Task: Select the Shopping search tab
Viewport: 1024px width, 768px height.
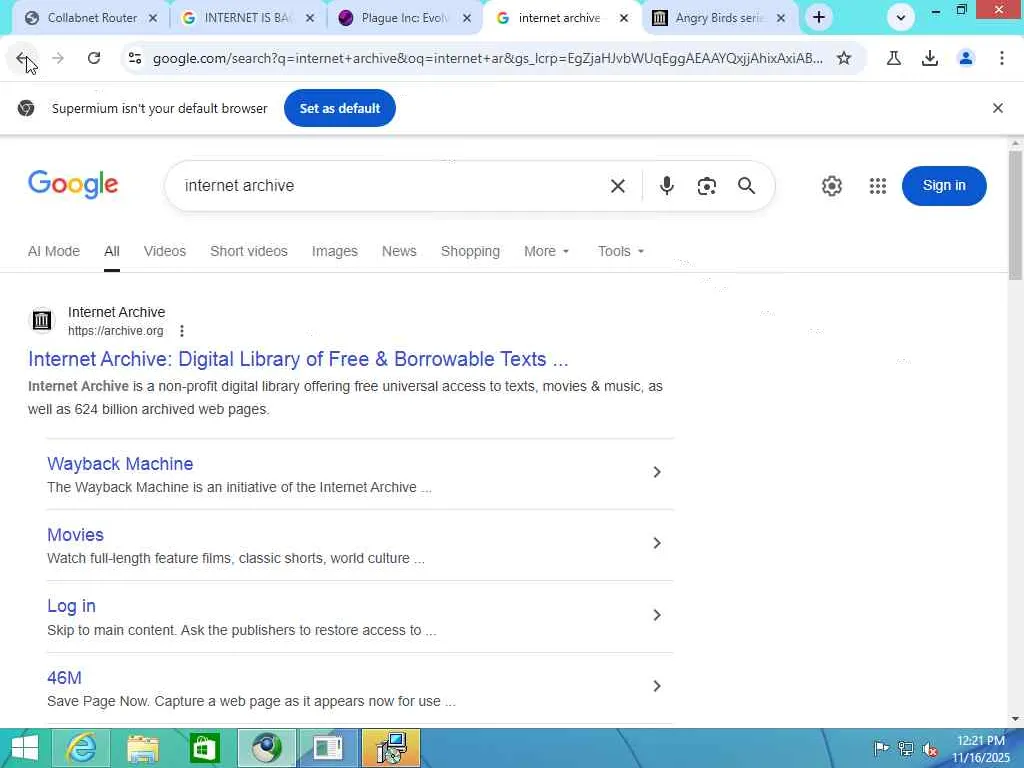Action: (x=470, y=251)
